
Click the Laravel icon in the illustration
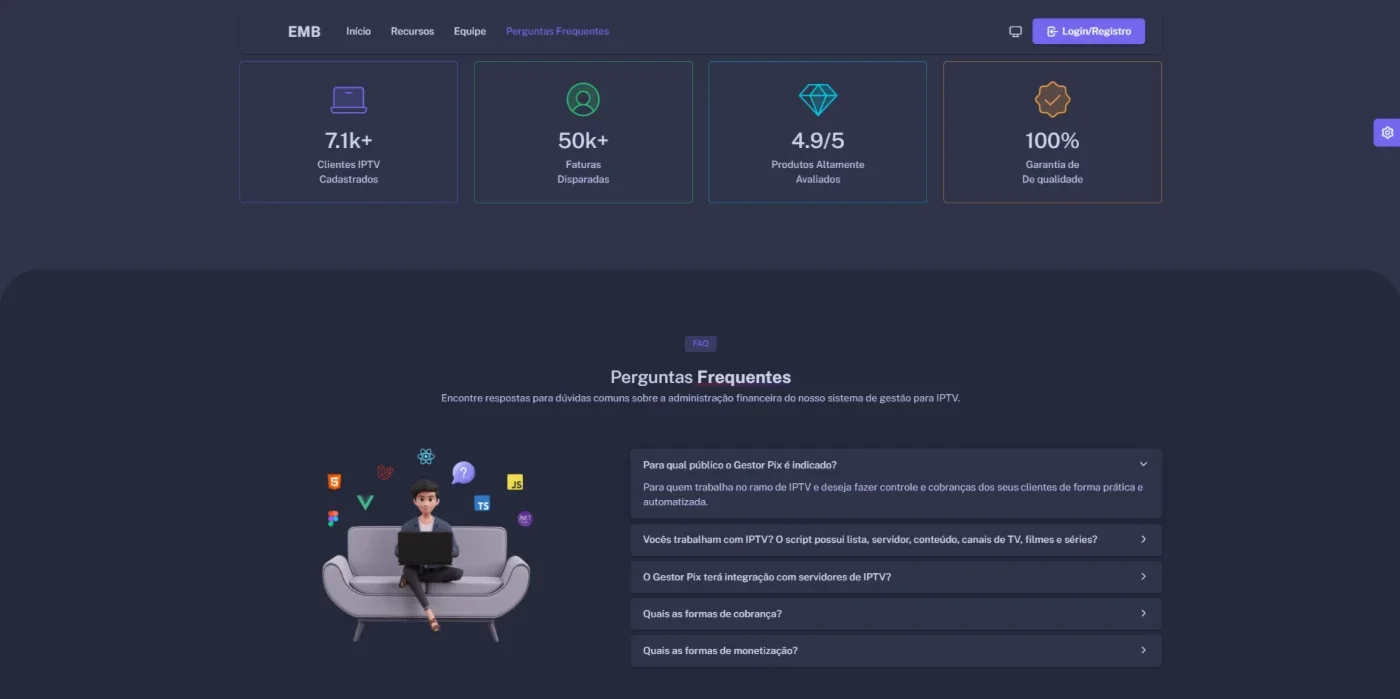pyautogui.click(x=385, y=472)
